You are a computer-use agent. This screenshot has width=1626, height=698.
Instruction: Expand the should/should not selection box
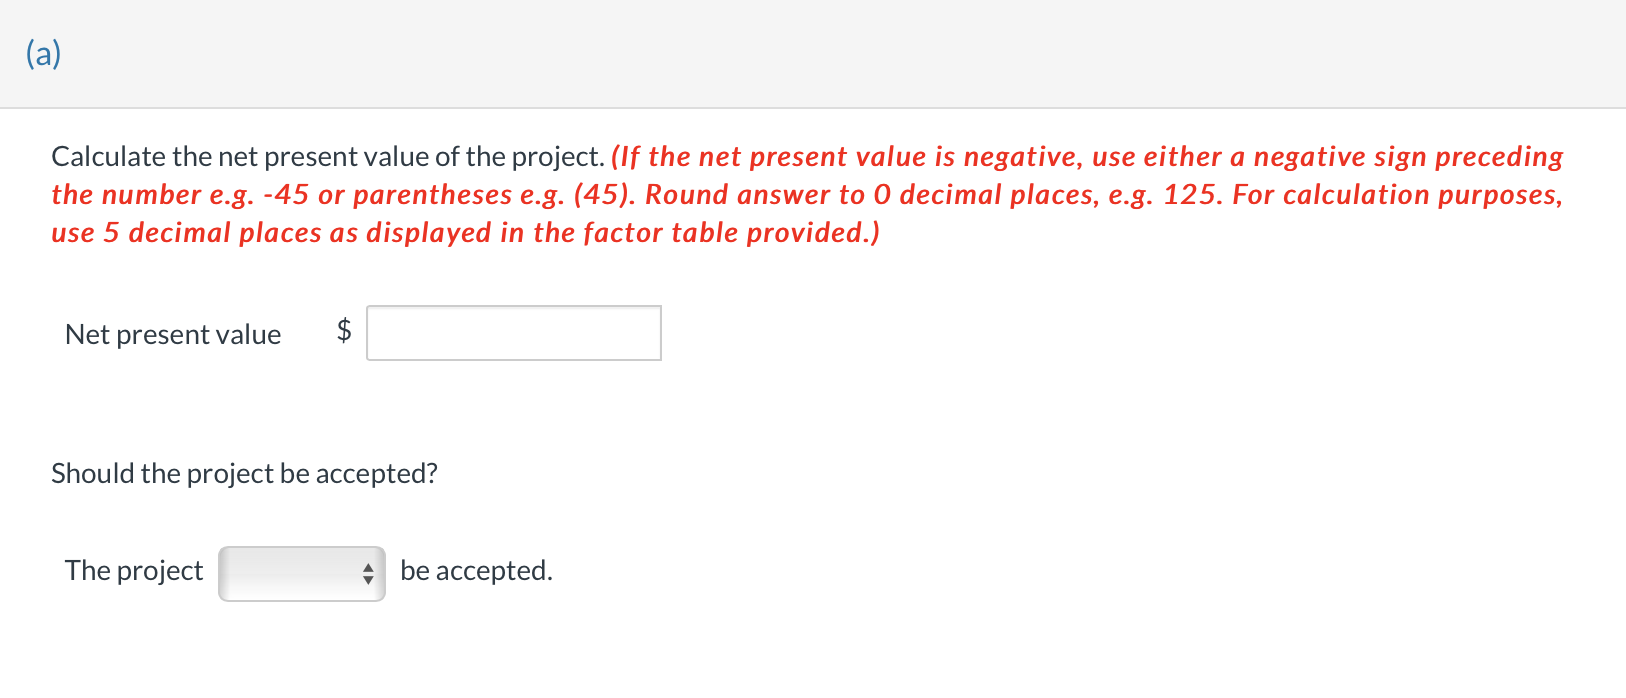click(x=301, y=573)
